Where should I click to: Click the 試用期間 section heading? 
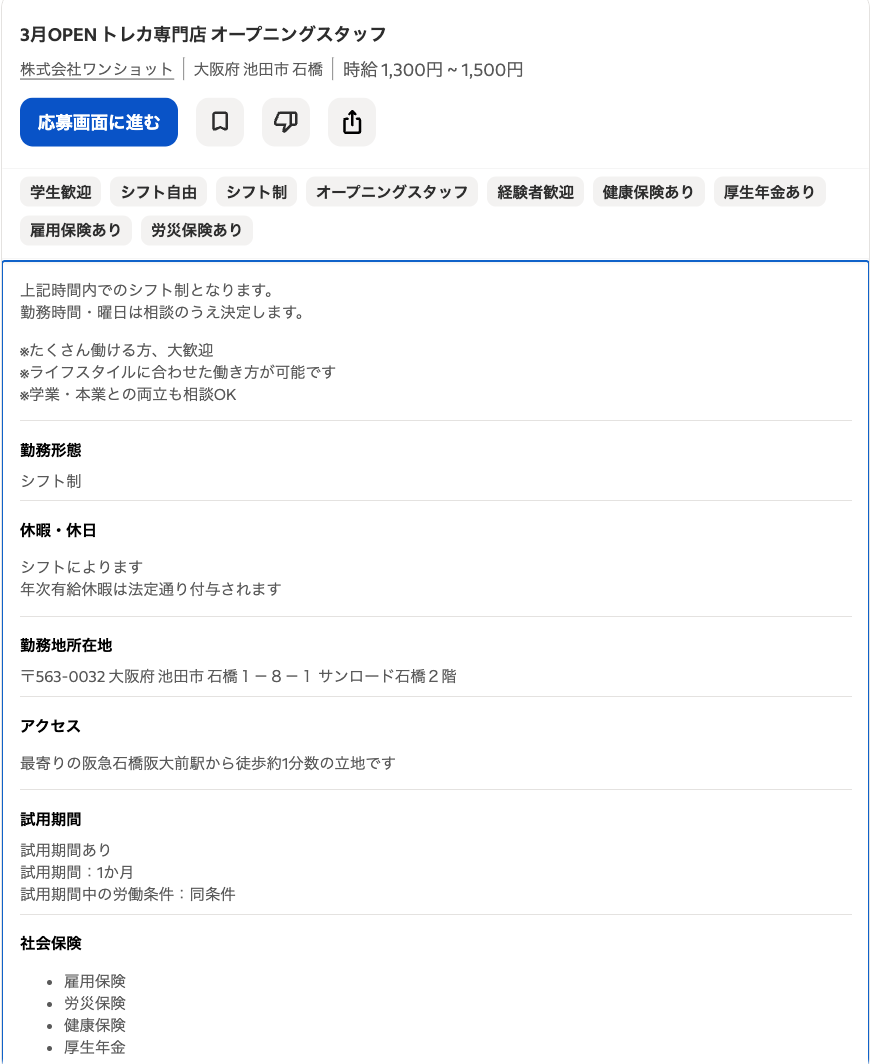[x=50, y=820]
